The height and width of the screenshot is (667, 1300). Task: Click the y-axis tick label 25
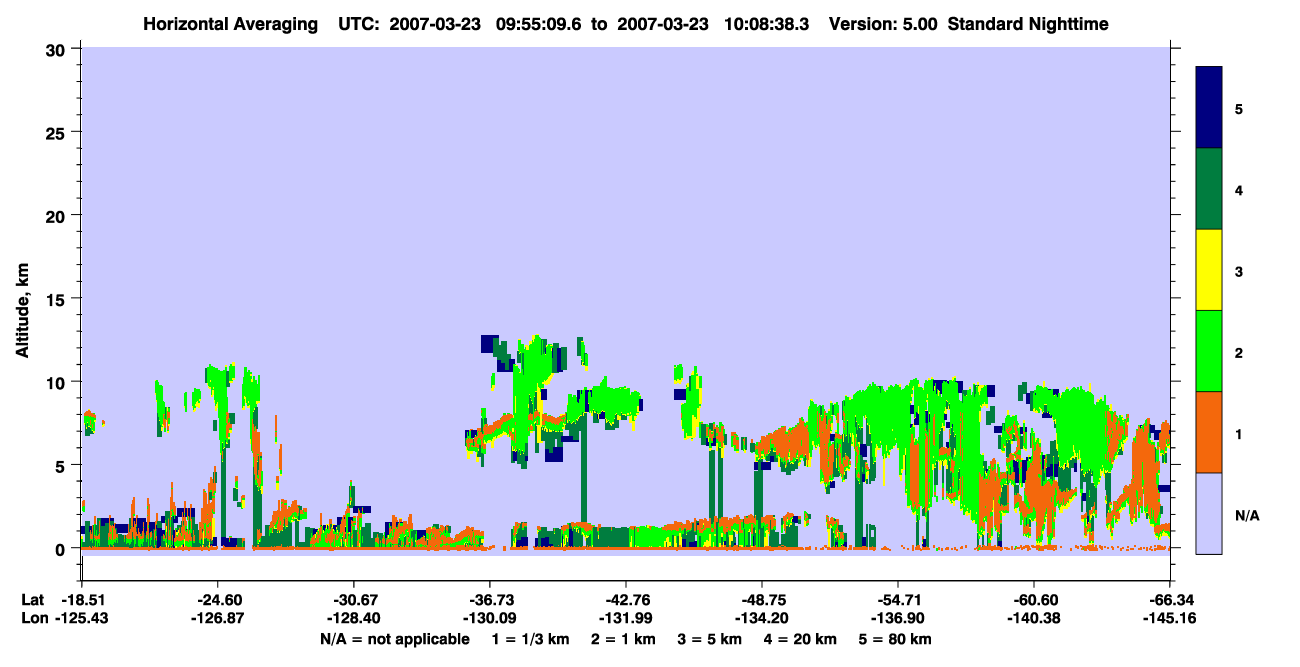pos(58,132)
